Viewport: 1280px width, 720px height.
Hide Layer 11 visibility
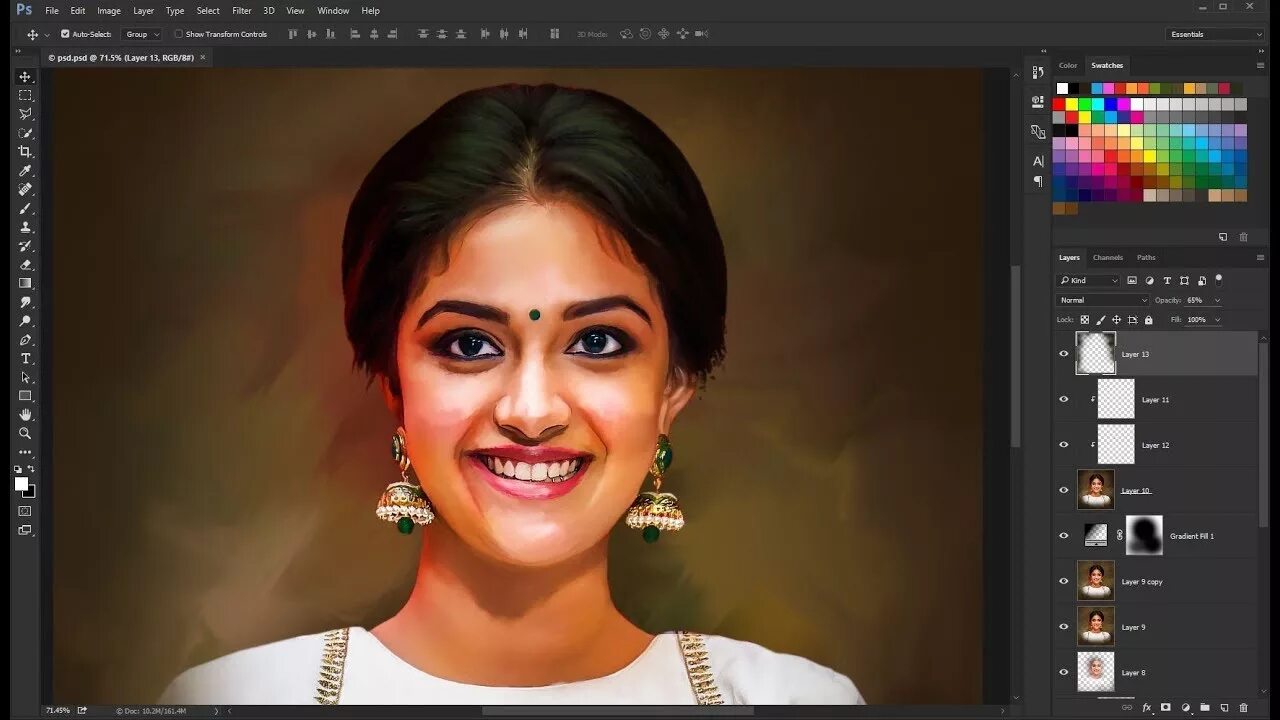(x=1064, y=399)
